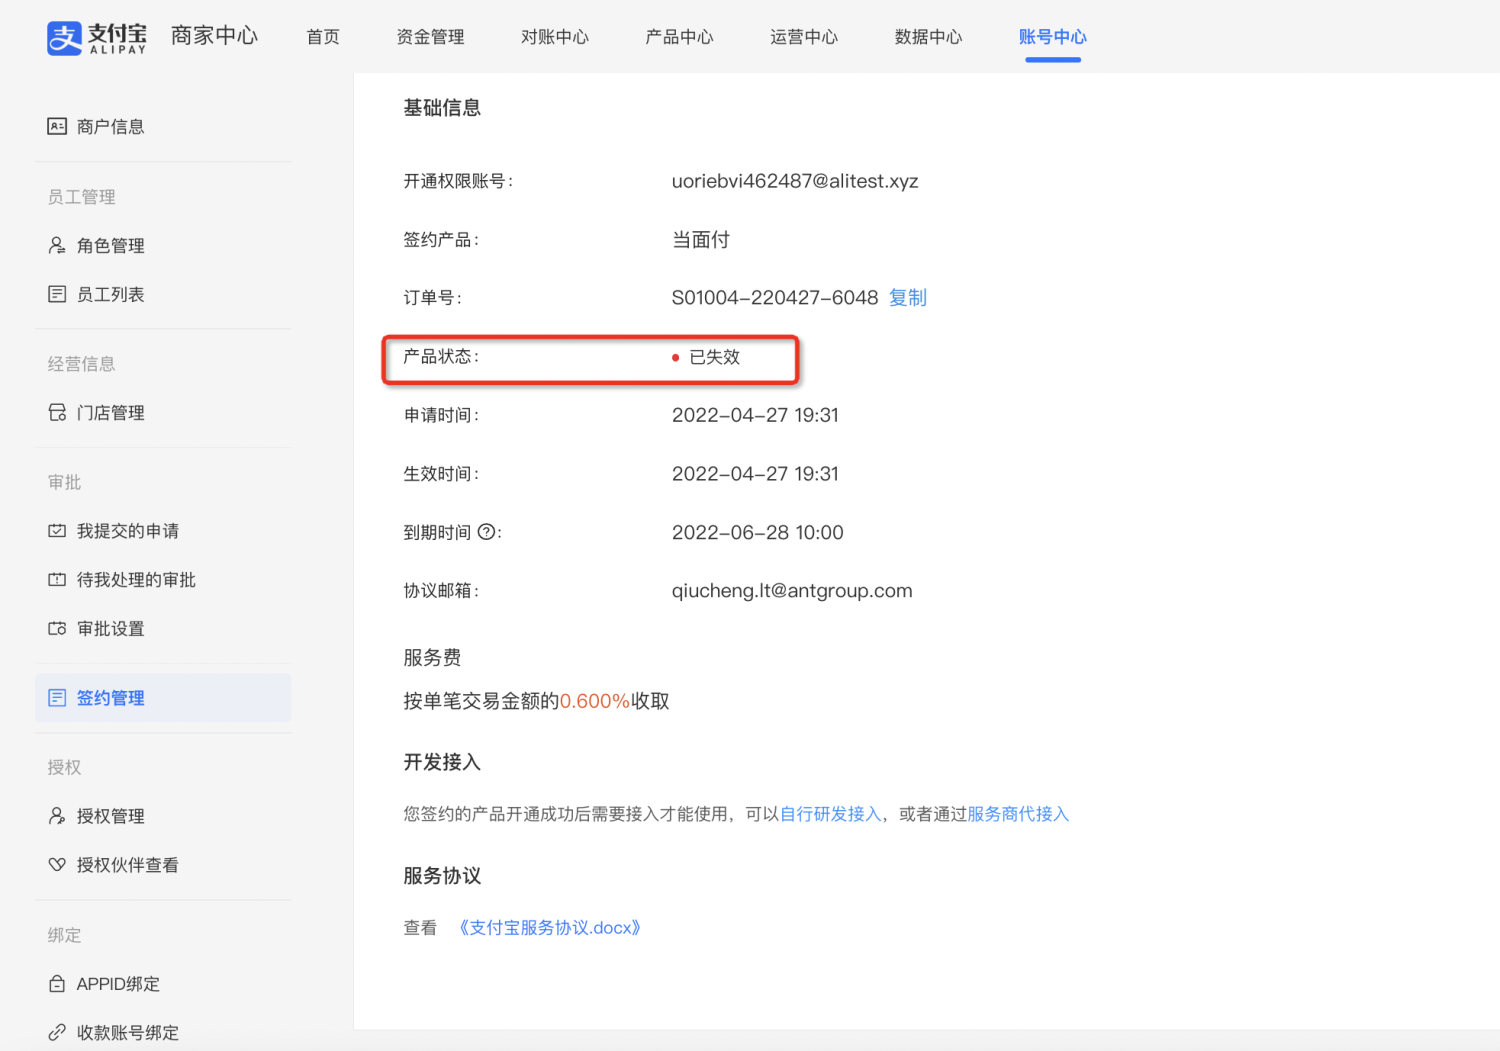
Task: Click the 基础信息 section heading
Action: click(442, 108)
